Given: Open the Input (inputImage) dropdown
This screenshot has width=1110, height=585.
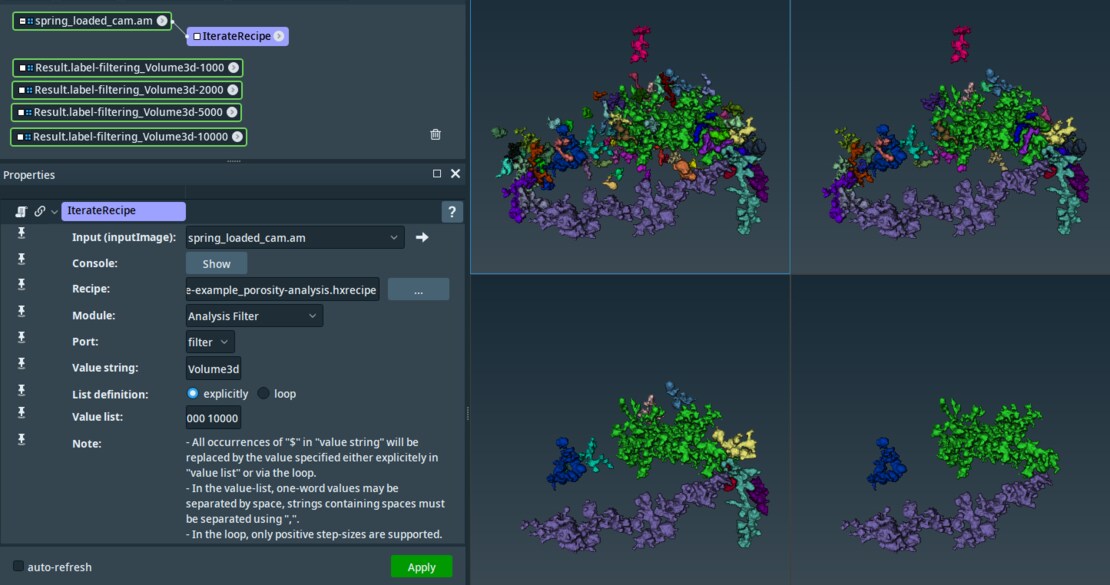Looking at the screenshot, I should pyautogui.click(x=295, y=238).
